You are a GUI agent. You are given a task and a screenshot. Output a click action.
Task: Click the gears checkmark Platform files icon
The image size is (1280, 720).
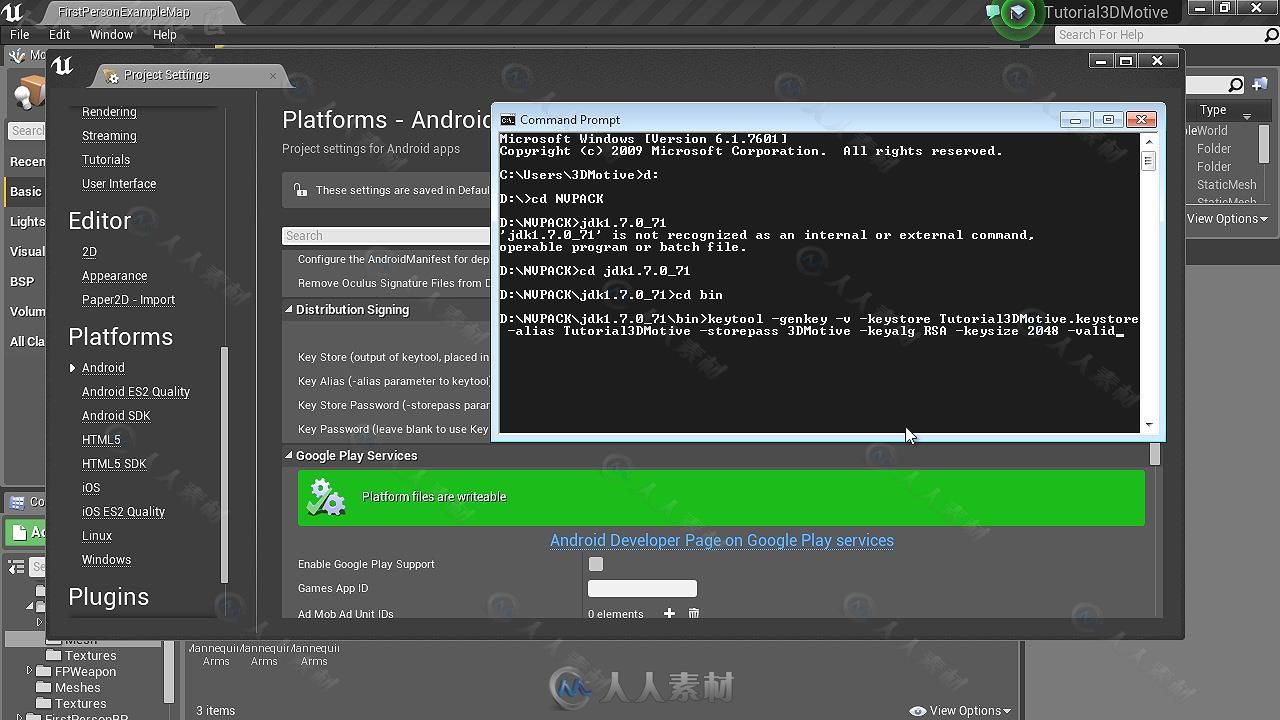(327, 497)
